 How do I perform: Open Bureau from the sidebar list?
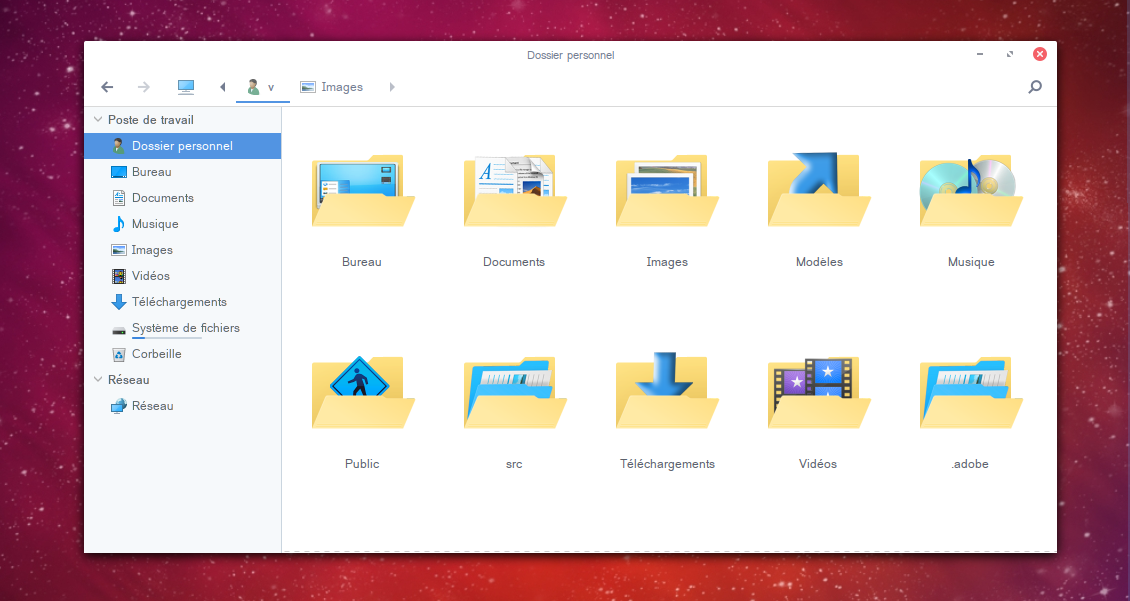coord(182,172)
